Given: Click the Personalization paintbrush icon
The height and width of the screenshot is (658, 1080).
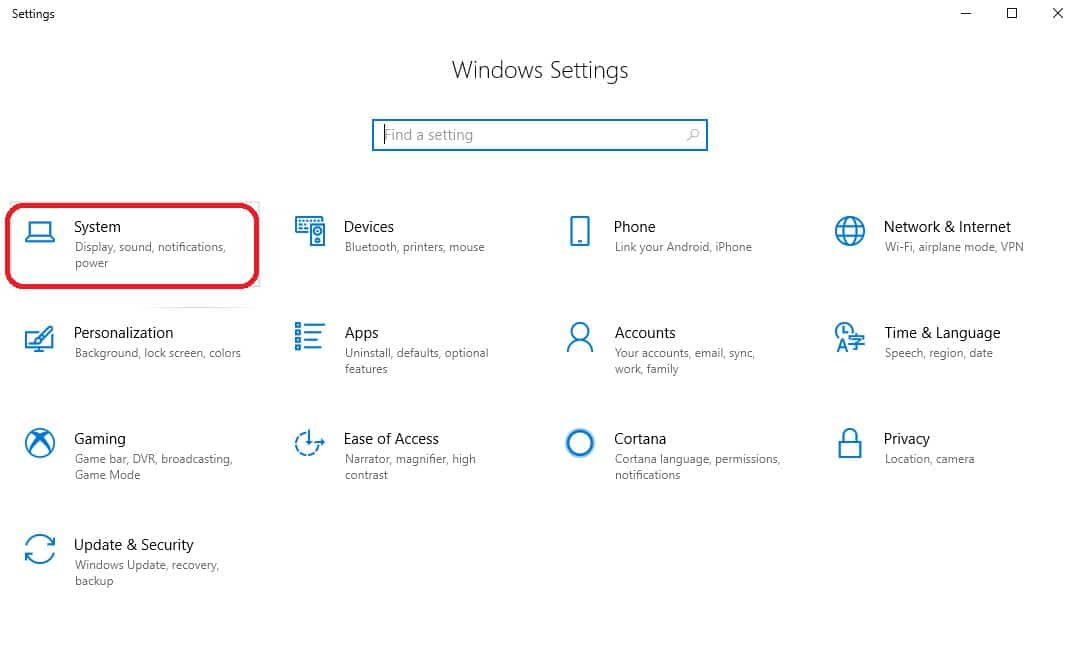Looking at the screenshot, I should coord(39,338).
